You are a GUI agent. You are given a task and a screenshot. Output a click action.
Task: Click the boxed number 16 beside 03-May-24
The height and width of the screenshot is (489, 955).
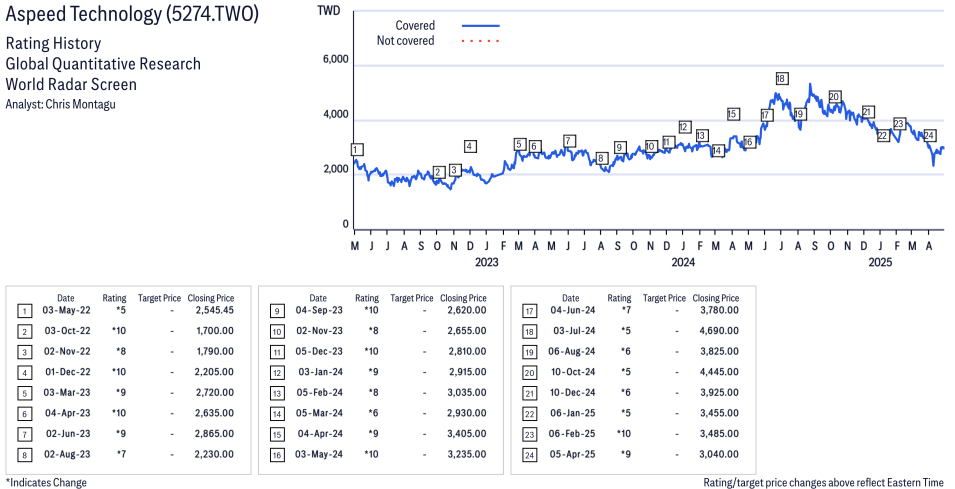pos(277,456)
